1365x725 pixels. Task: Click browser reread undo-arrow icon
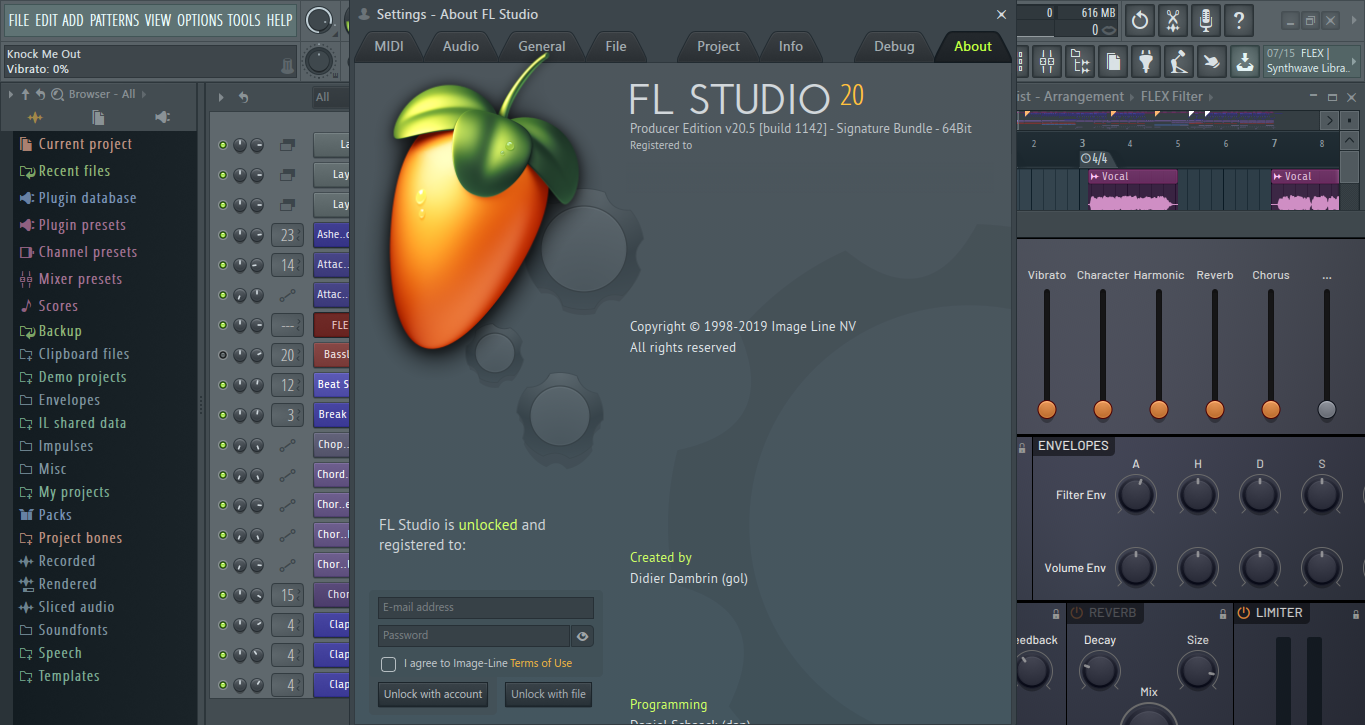tap(40, 94)
